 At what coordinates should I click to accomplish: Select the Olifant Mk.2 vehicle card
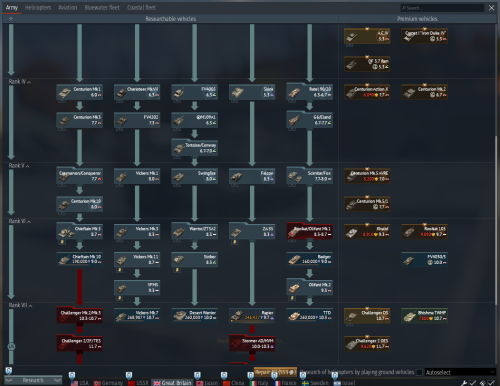tap(309, 288)
